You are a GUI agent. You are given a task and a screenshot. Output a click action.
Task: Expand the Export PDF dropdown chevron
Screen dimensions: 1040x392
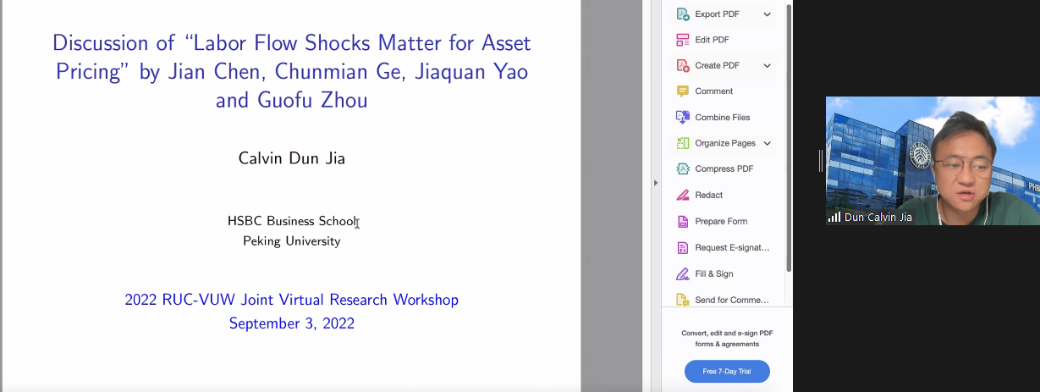767,14
